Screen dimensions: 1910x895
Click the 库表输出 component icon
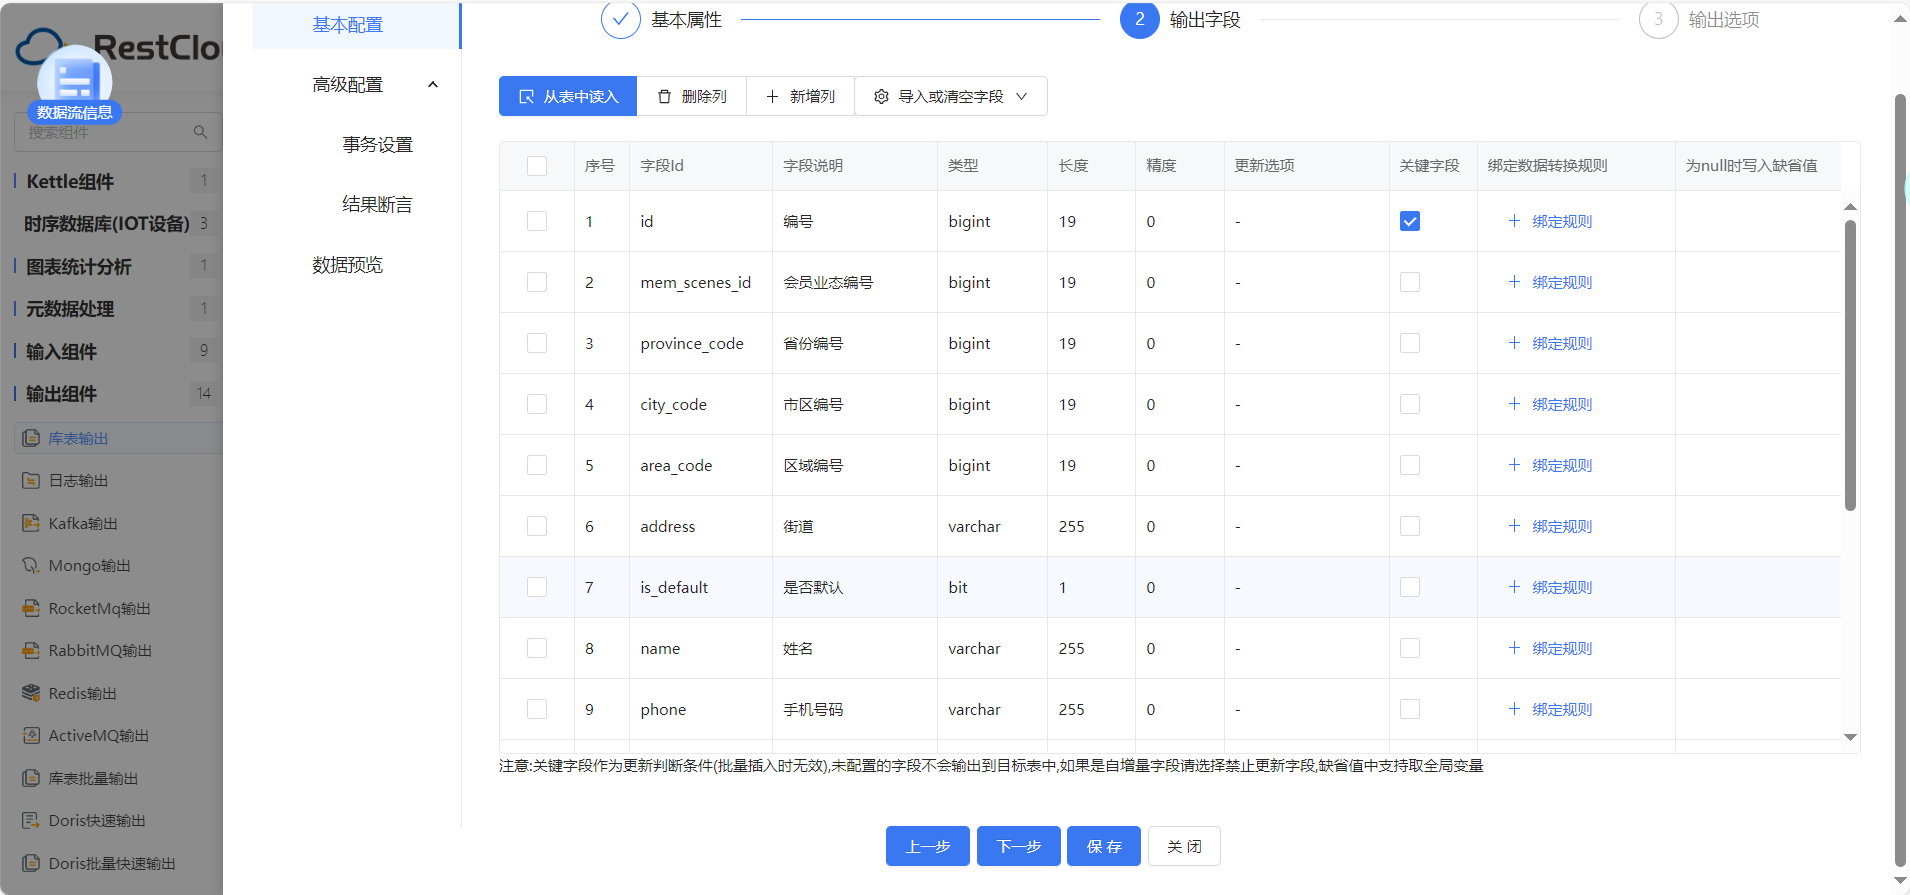pyautogui.click(x=31, y=438)
